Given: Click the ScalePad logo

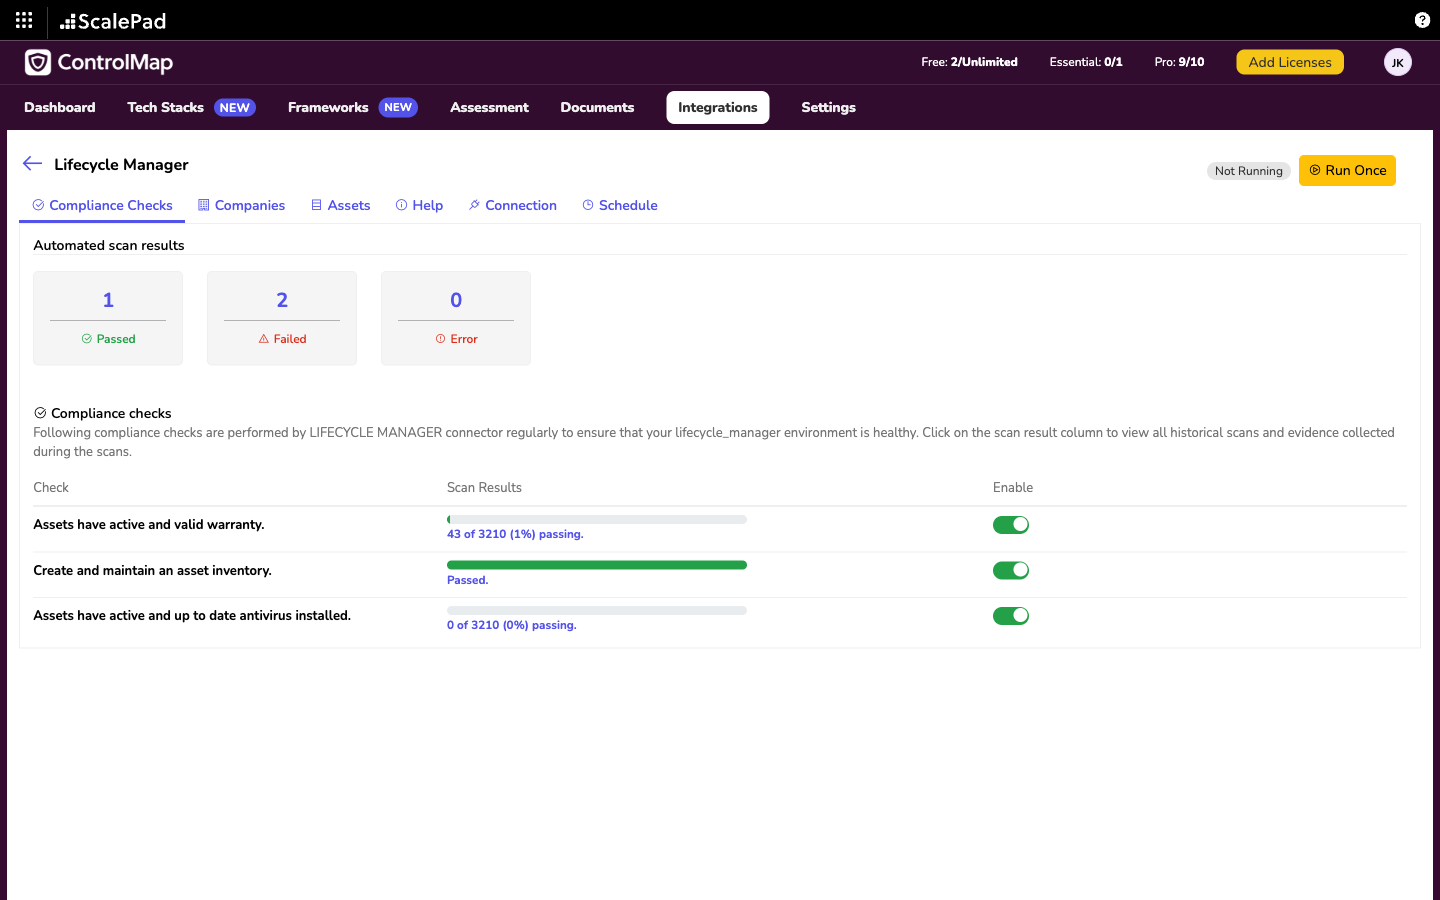Looking at the screenshot, I should click(113, 21).
